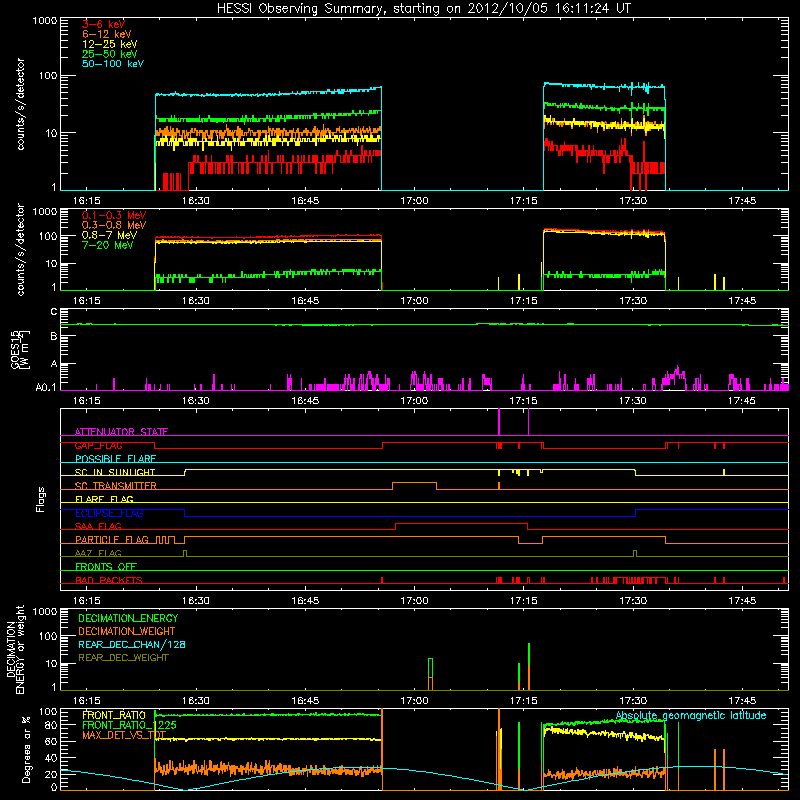
Task: Click counts/s/detector axis title of MeV panel
Action: tap(20, 249)
